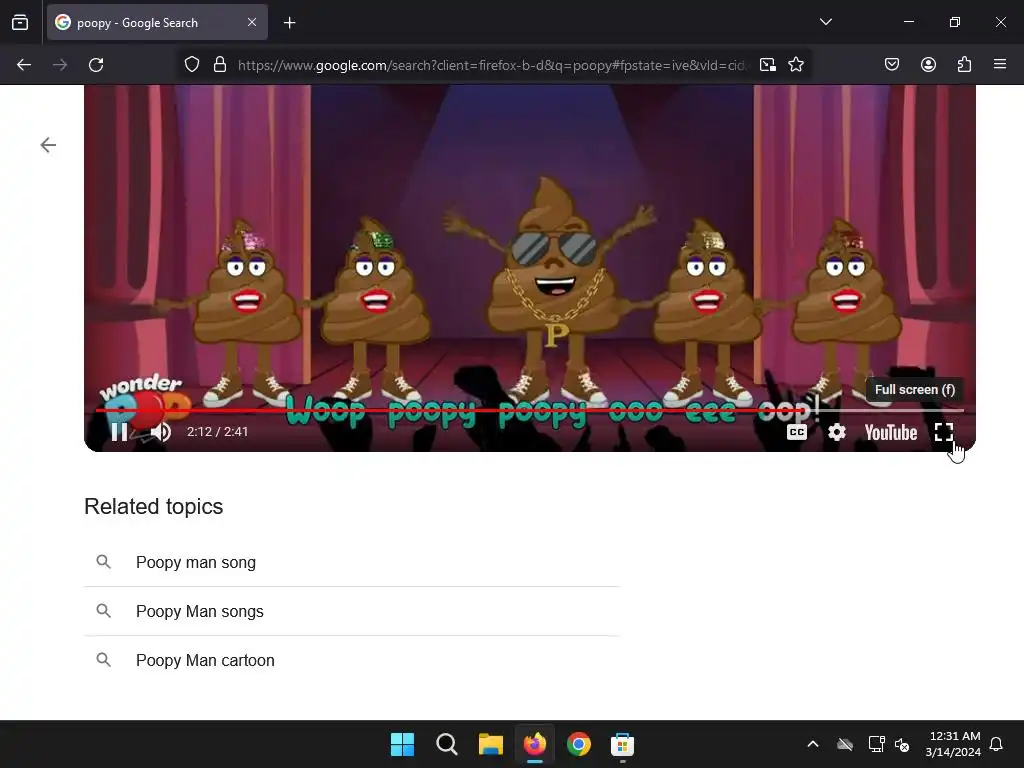Open File Explorer from taskbar
1024x768 pixels.
pyautogui.click(x=490, y=744)
